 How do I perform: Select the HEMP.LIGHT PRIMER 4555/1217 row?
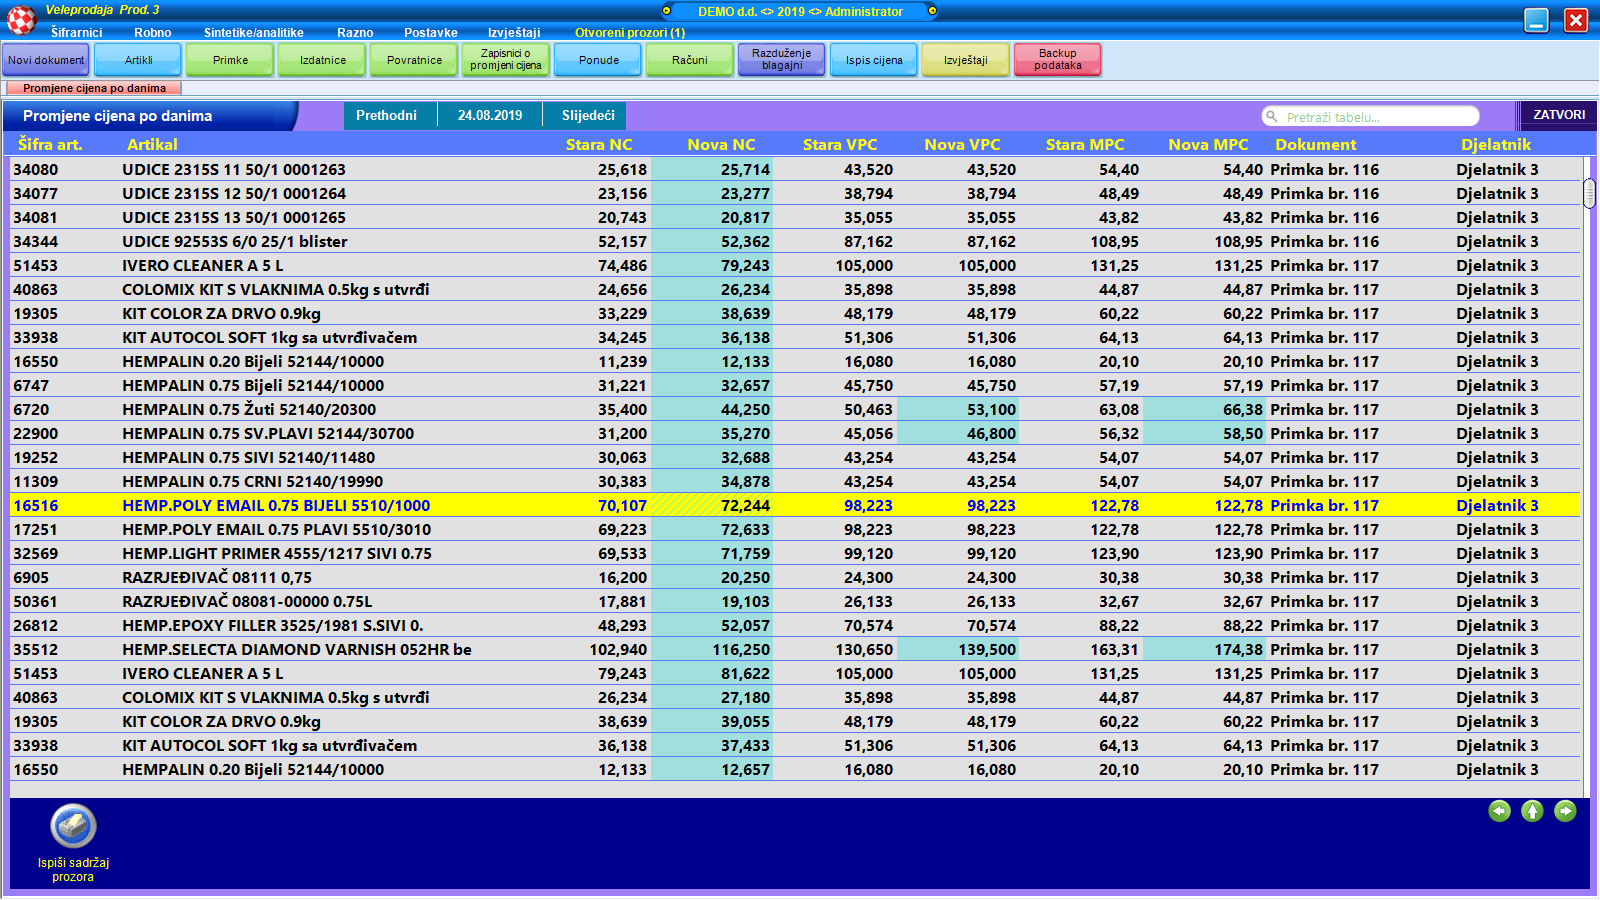click(277, 554)
